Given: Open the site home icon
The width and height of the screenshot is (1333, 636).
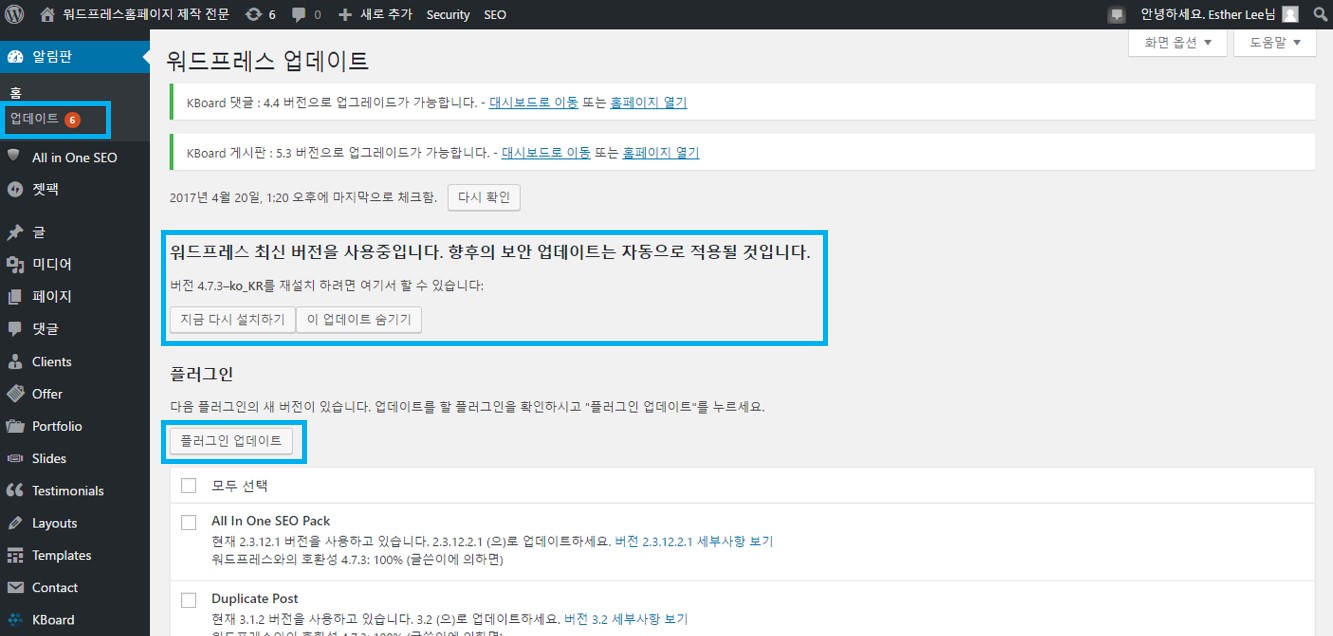Looking at the screenshot, I should [x=47, y=15].
